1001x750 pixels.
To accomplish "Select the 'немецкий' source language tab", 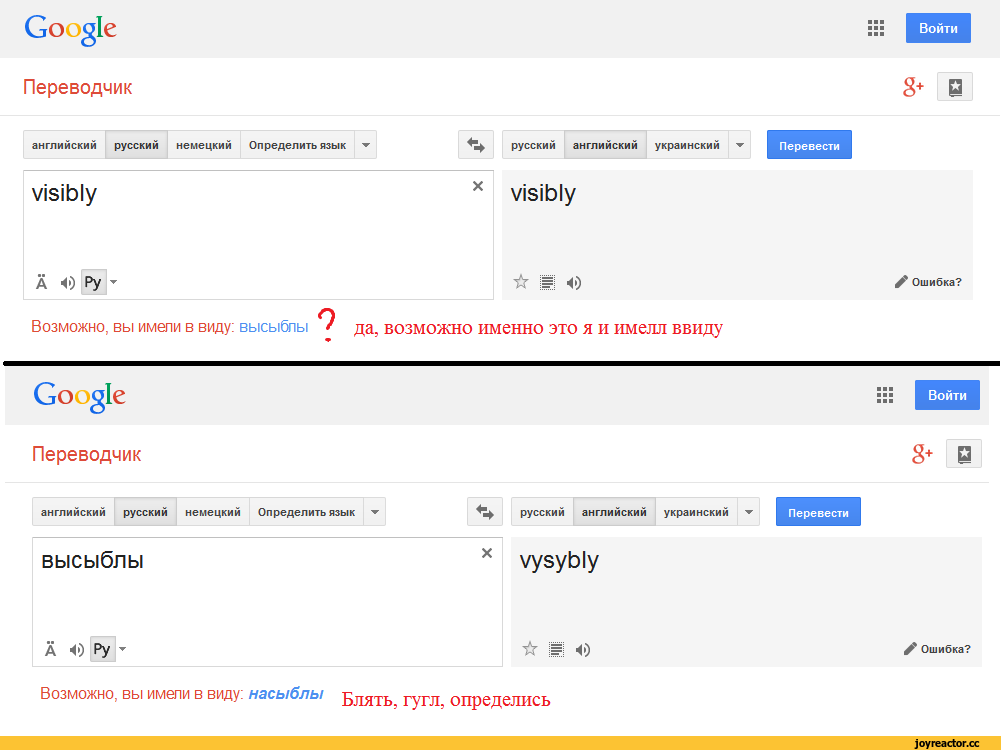I will 204,145.
